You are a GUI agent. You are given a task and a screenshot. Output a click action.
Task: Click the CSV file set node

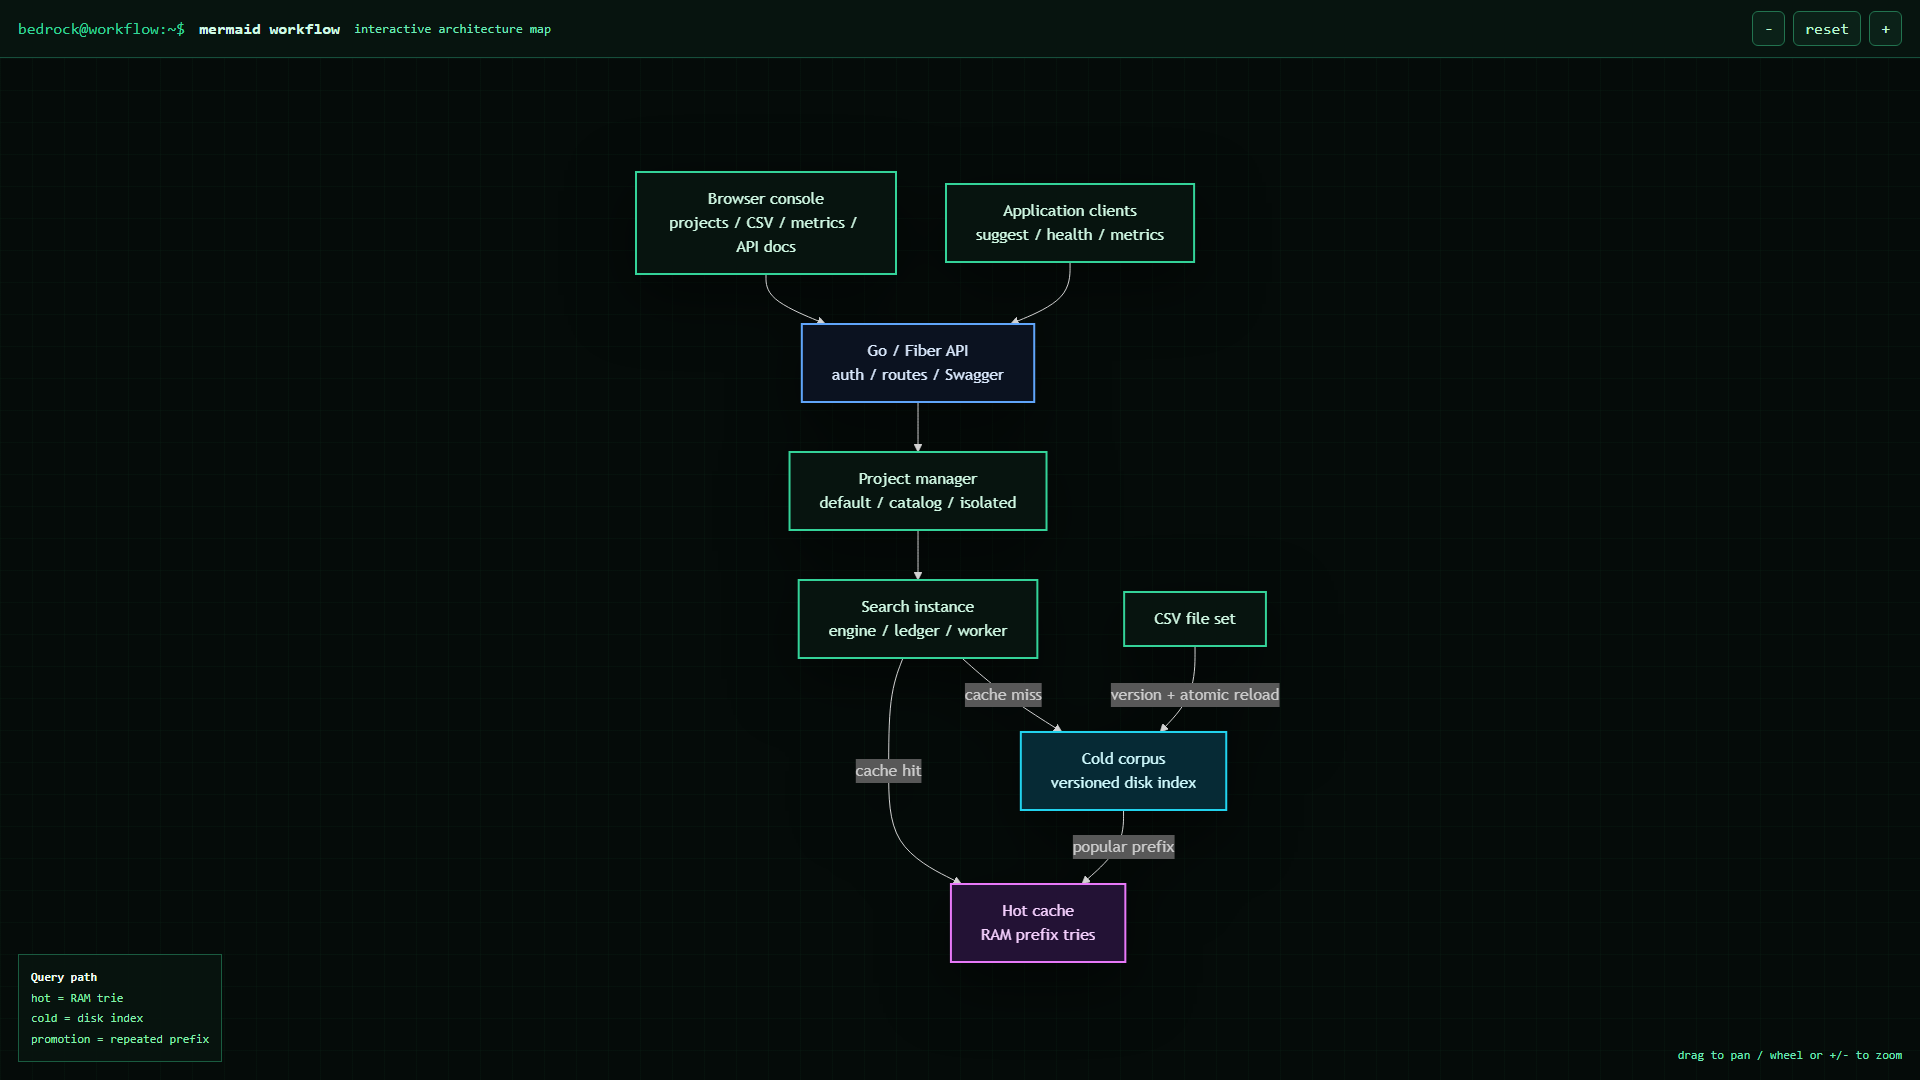pos(1195,619)
